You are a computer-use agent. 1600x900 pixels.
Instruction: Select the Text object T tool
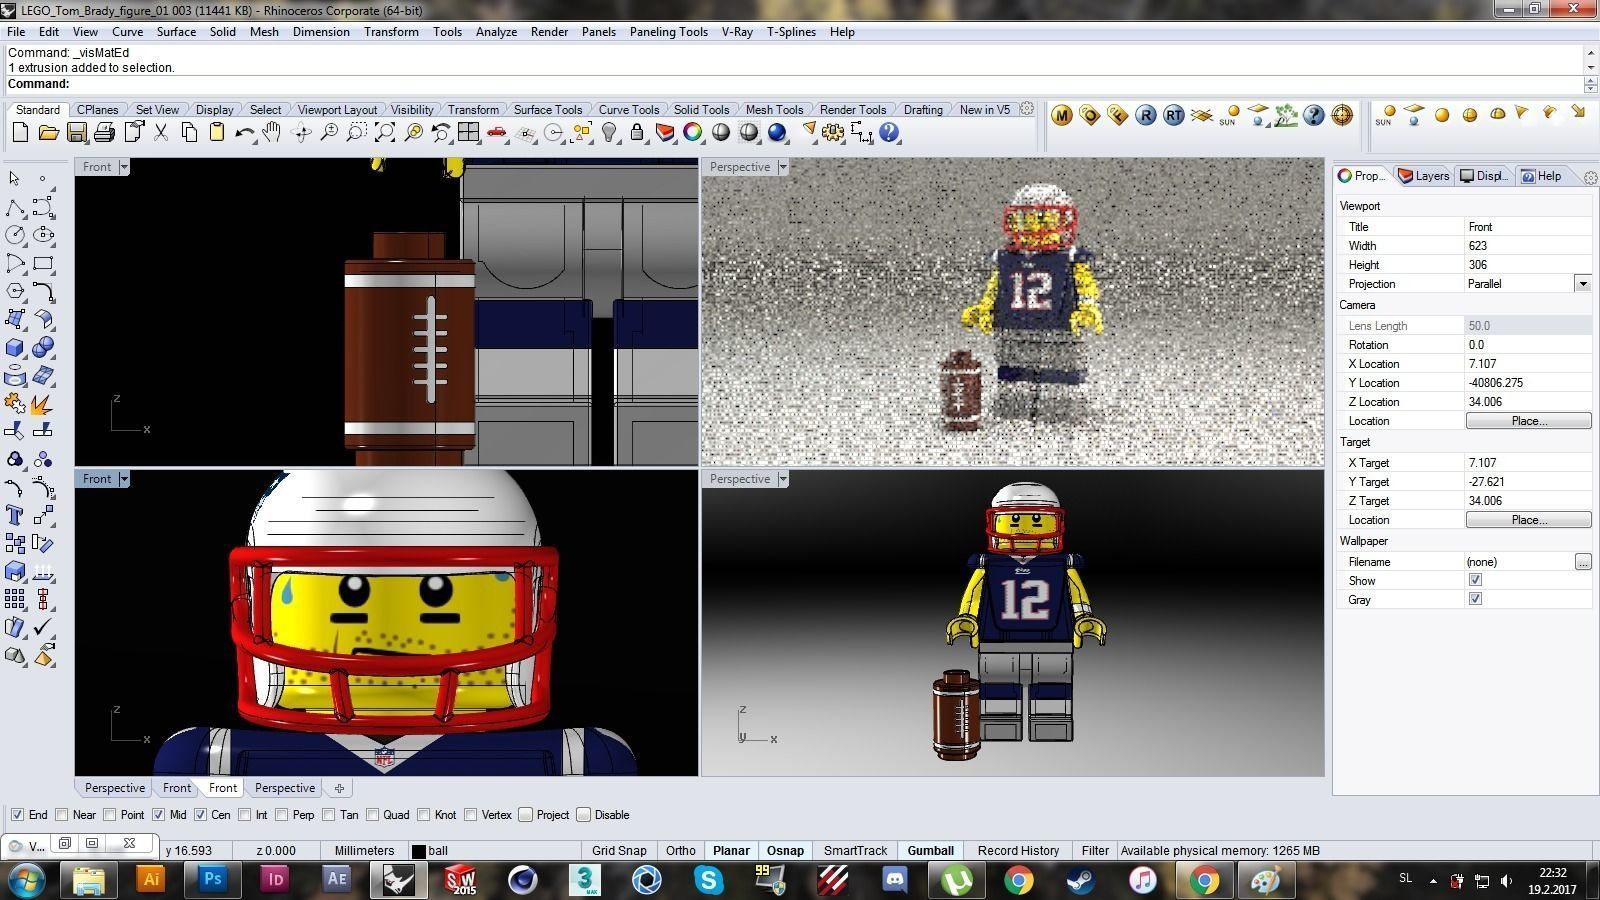point(15,515)
